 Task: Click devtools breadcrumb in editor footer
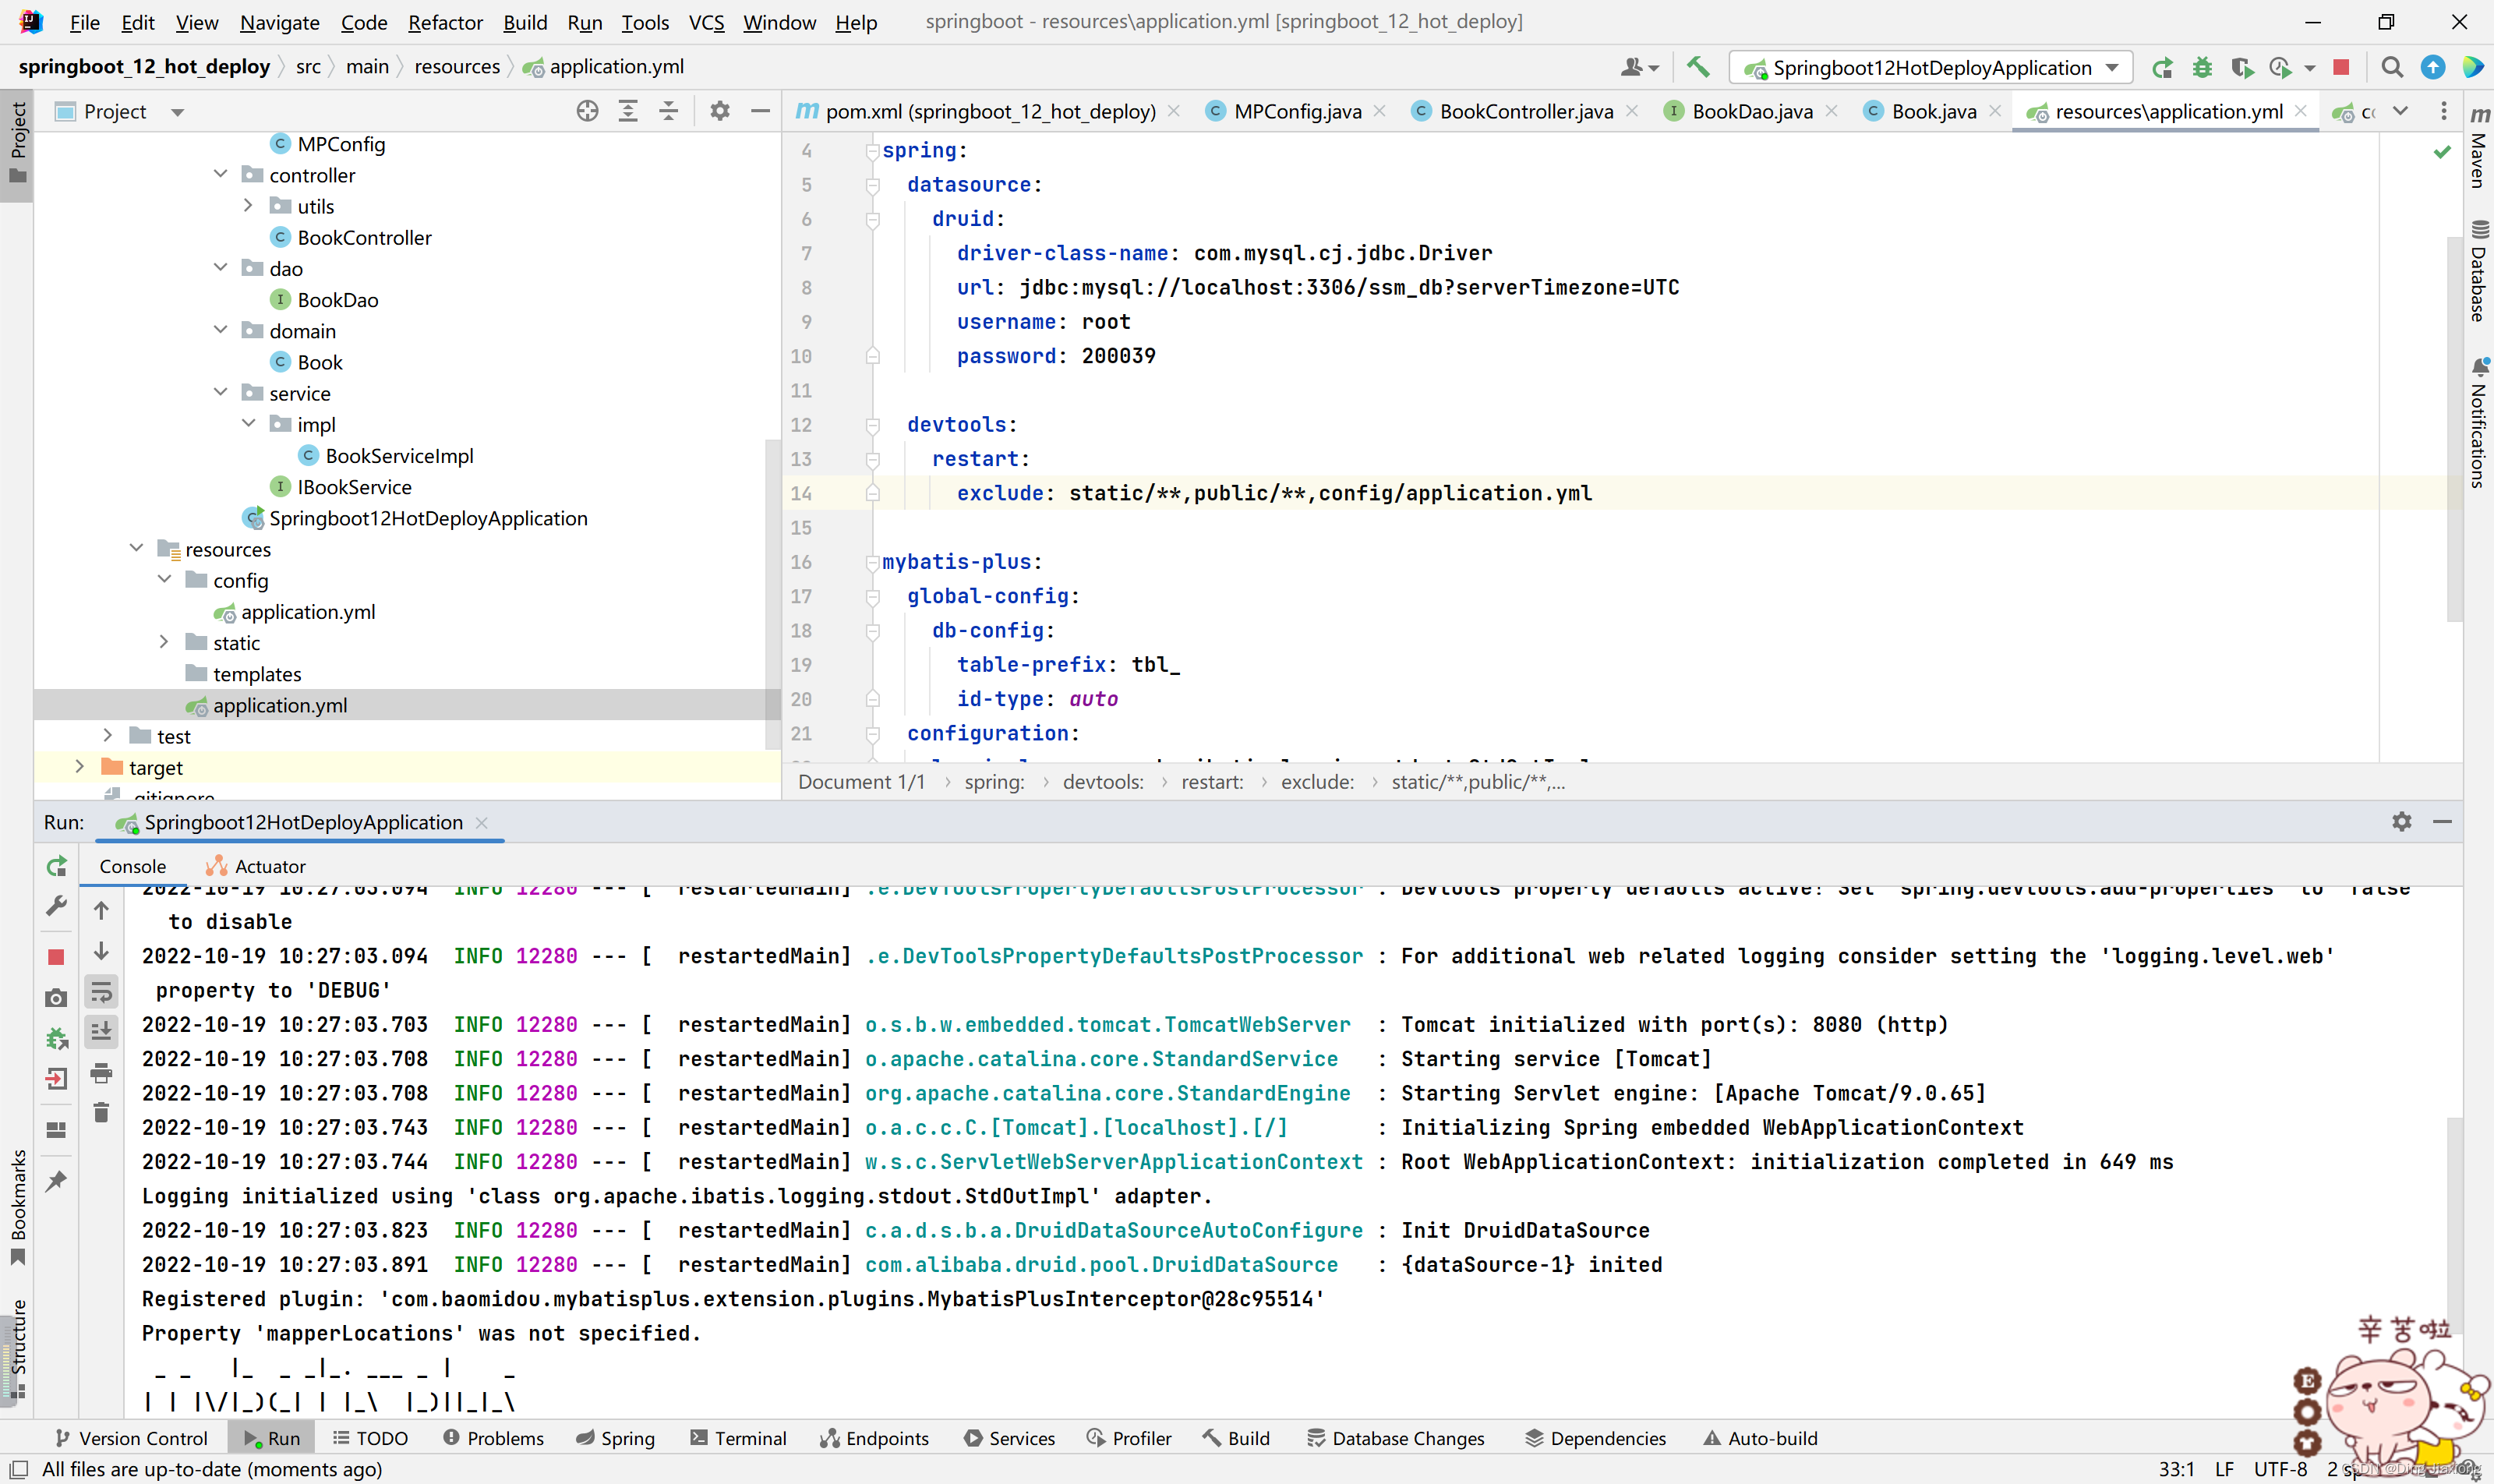[x=1103, y=782]
